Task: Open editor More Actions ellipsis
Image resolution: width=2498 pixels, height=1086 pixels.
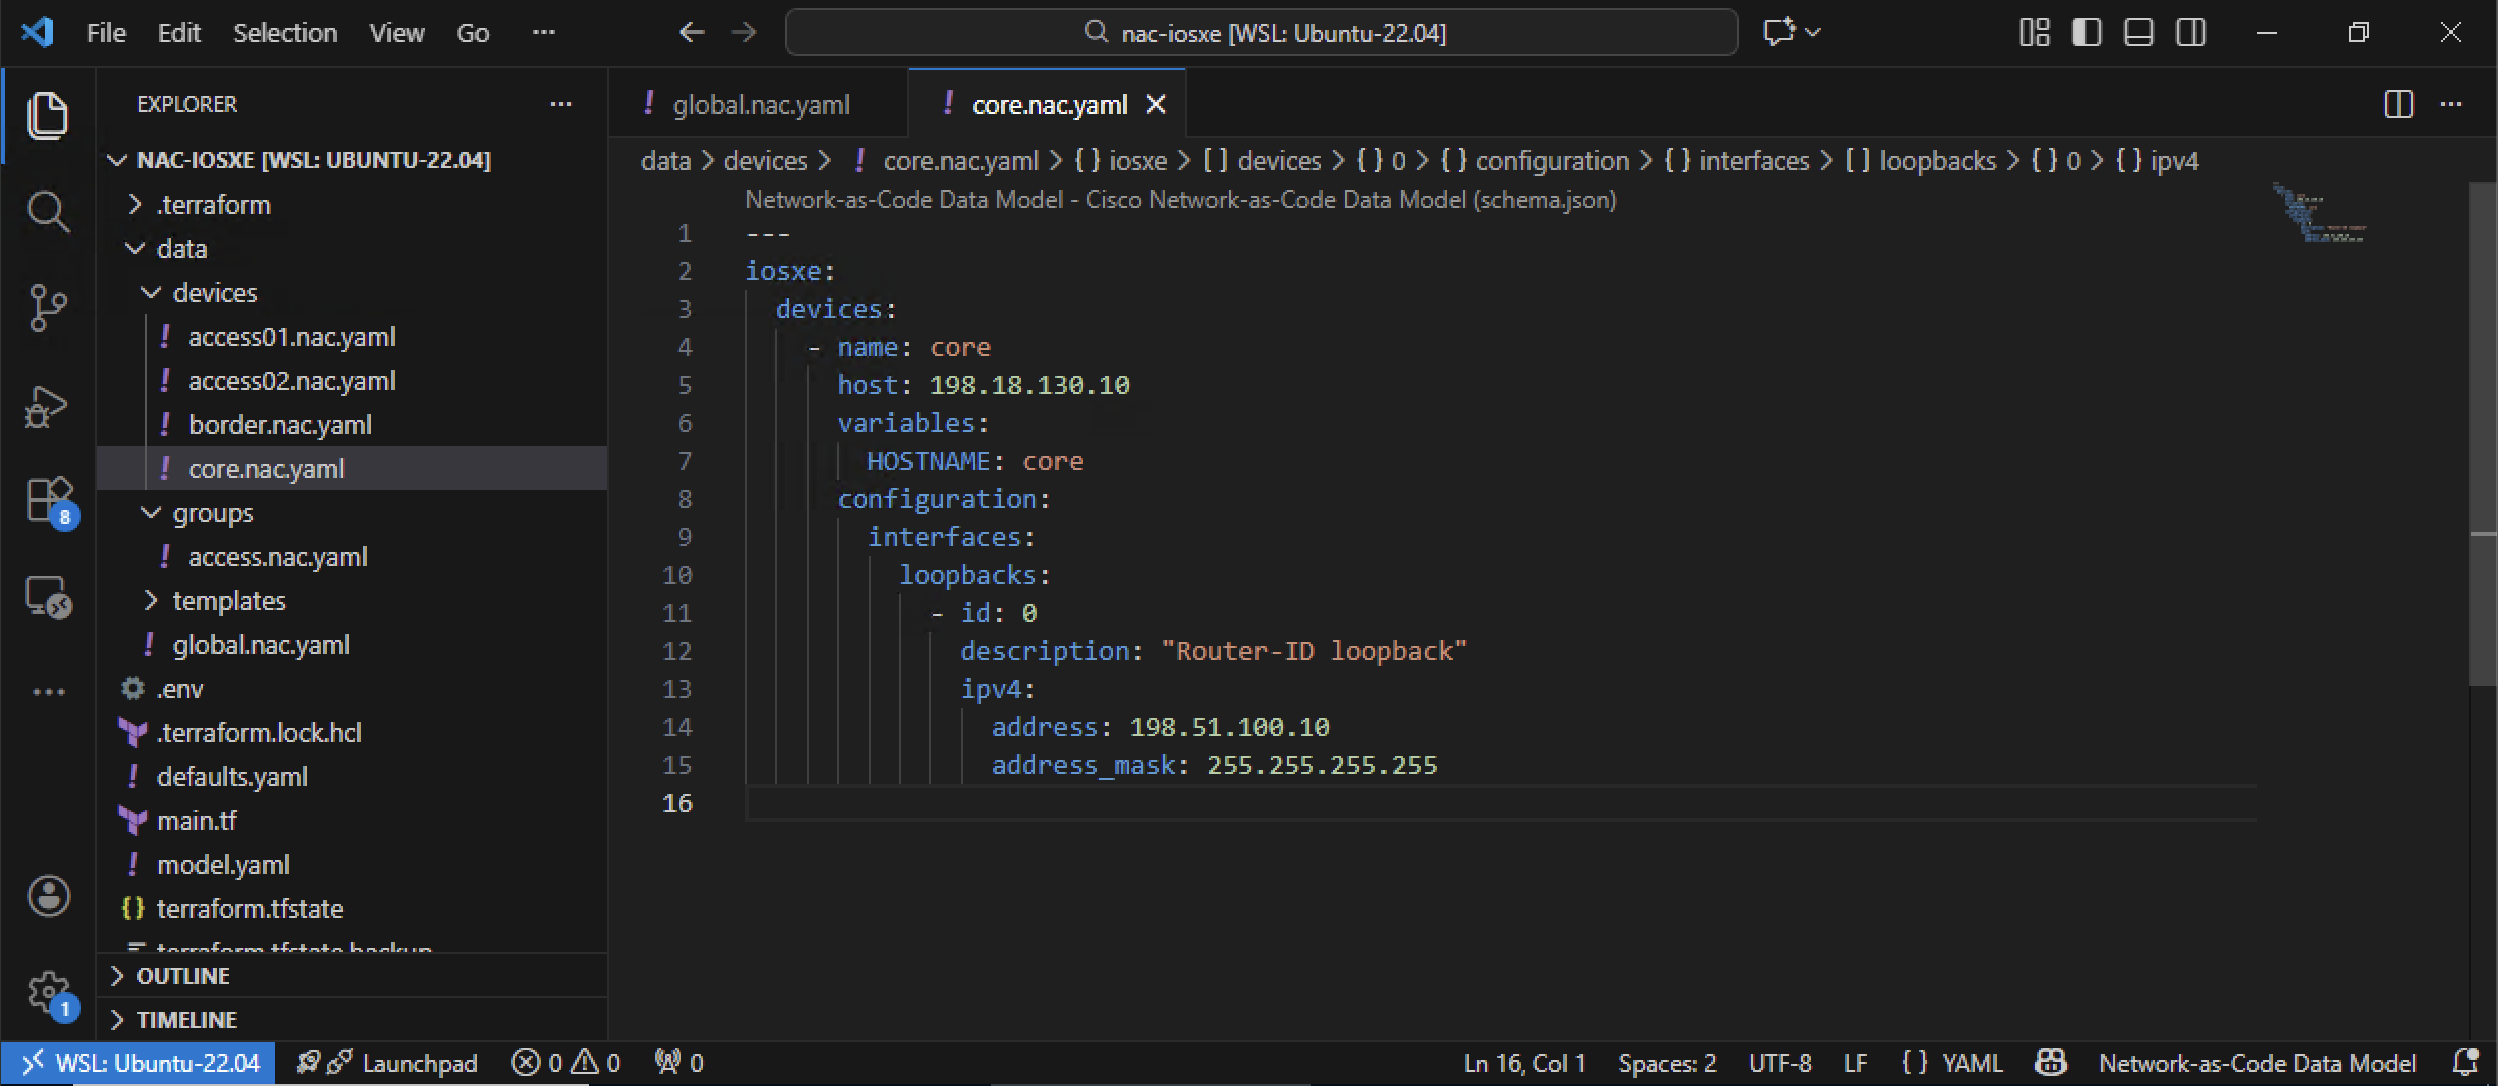Action: [2451, 104]
